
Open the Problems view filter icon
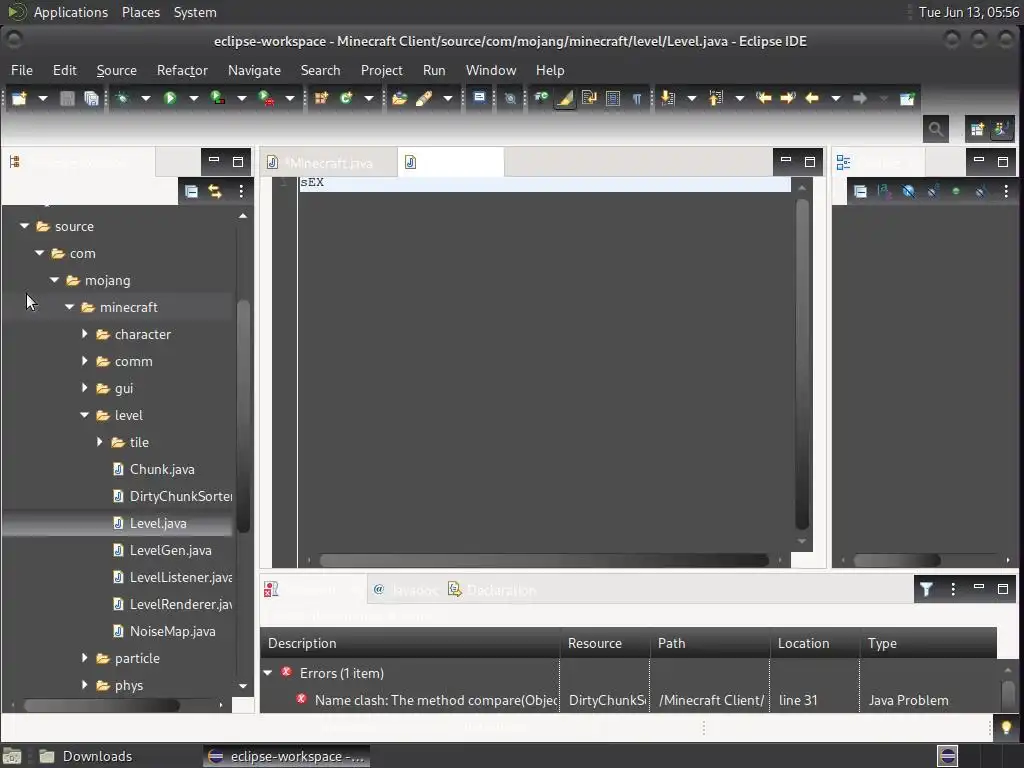pos(926,589)
